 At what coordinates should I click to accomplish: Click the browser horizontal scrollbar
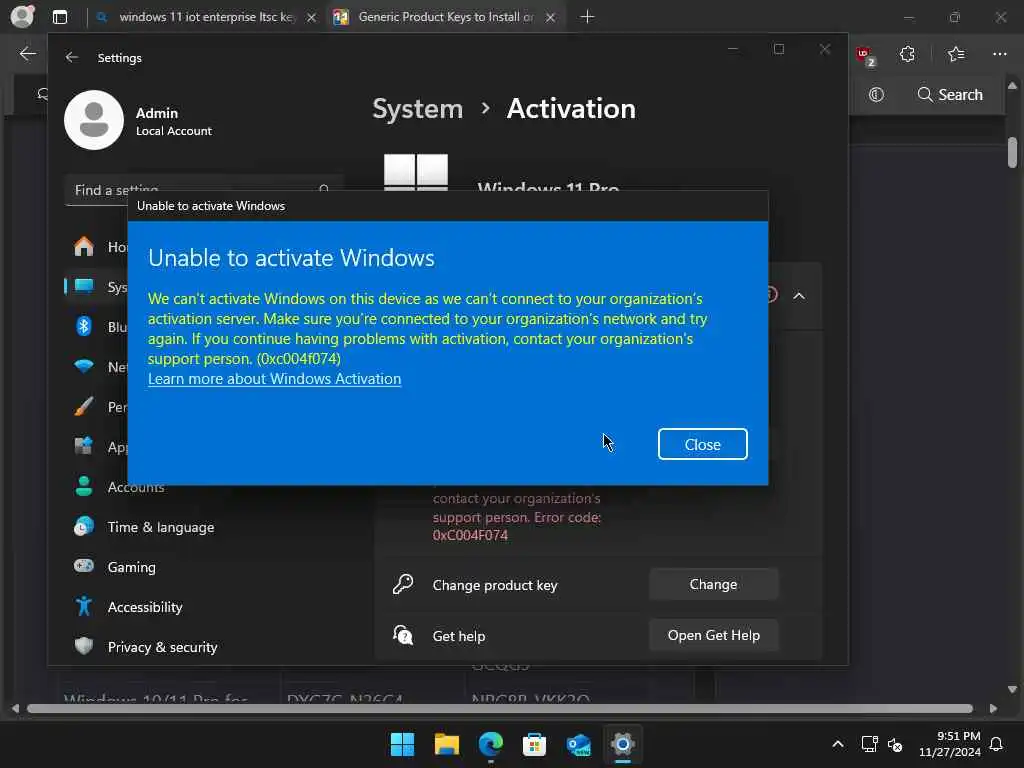pyautogui.click(x=500, y=709)
